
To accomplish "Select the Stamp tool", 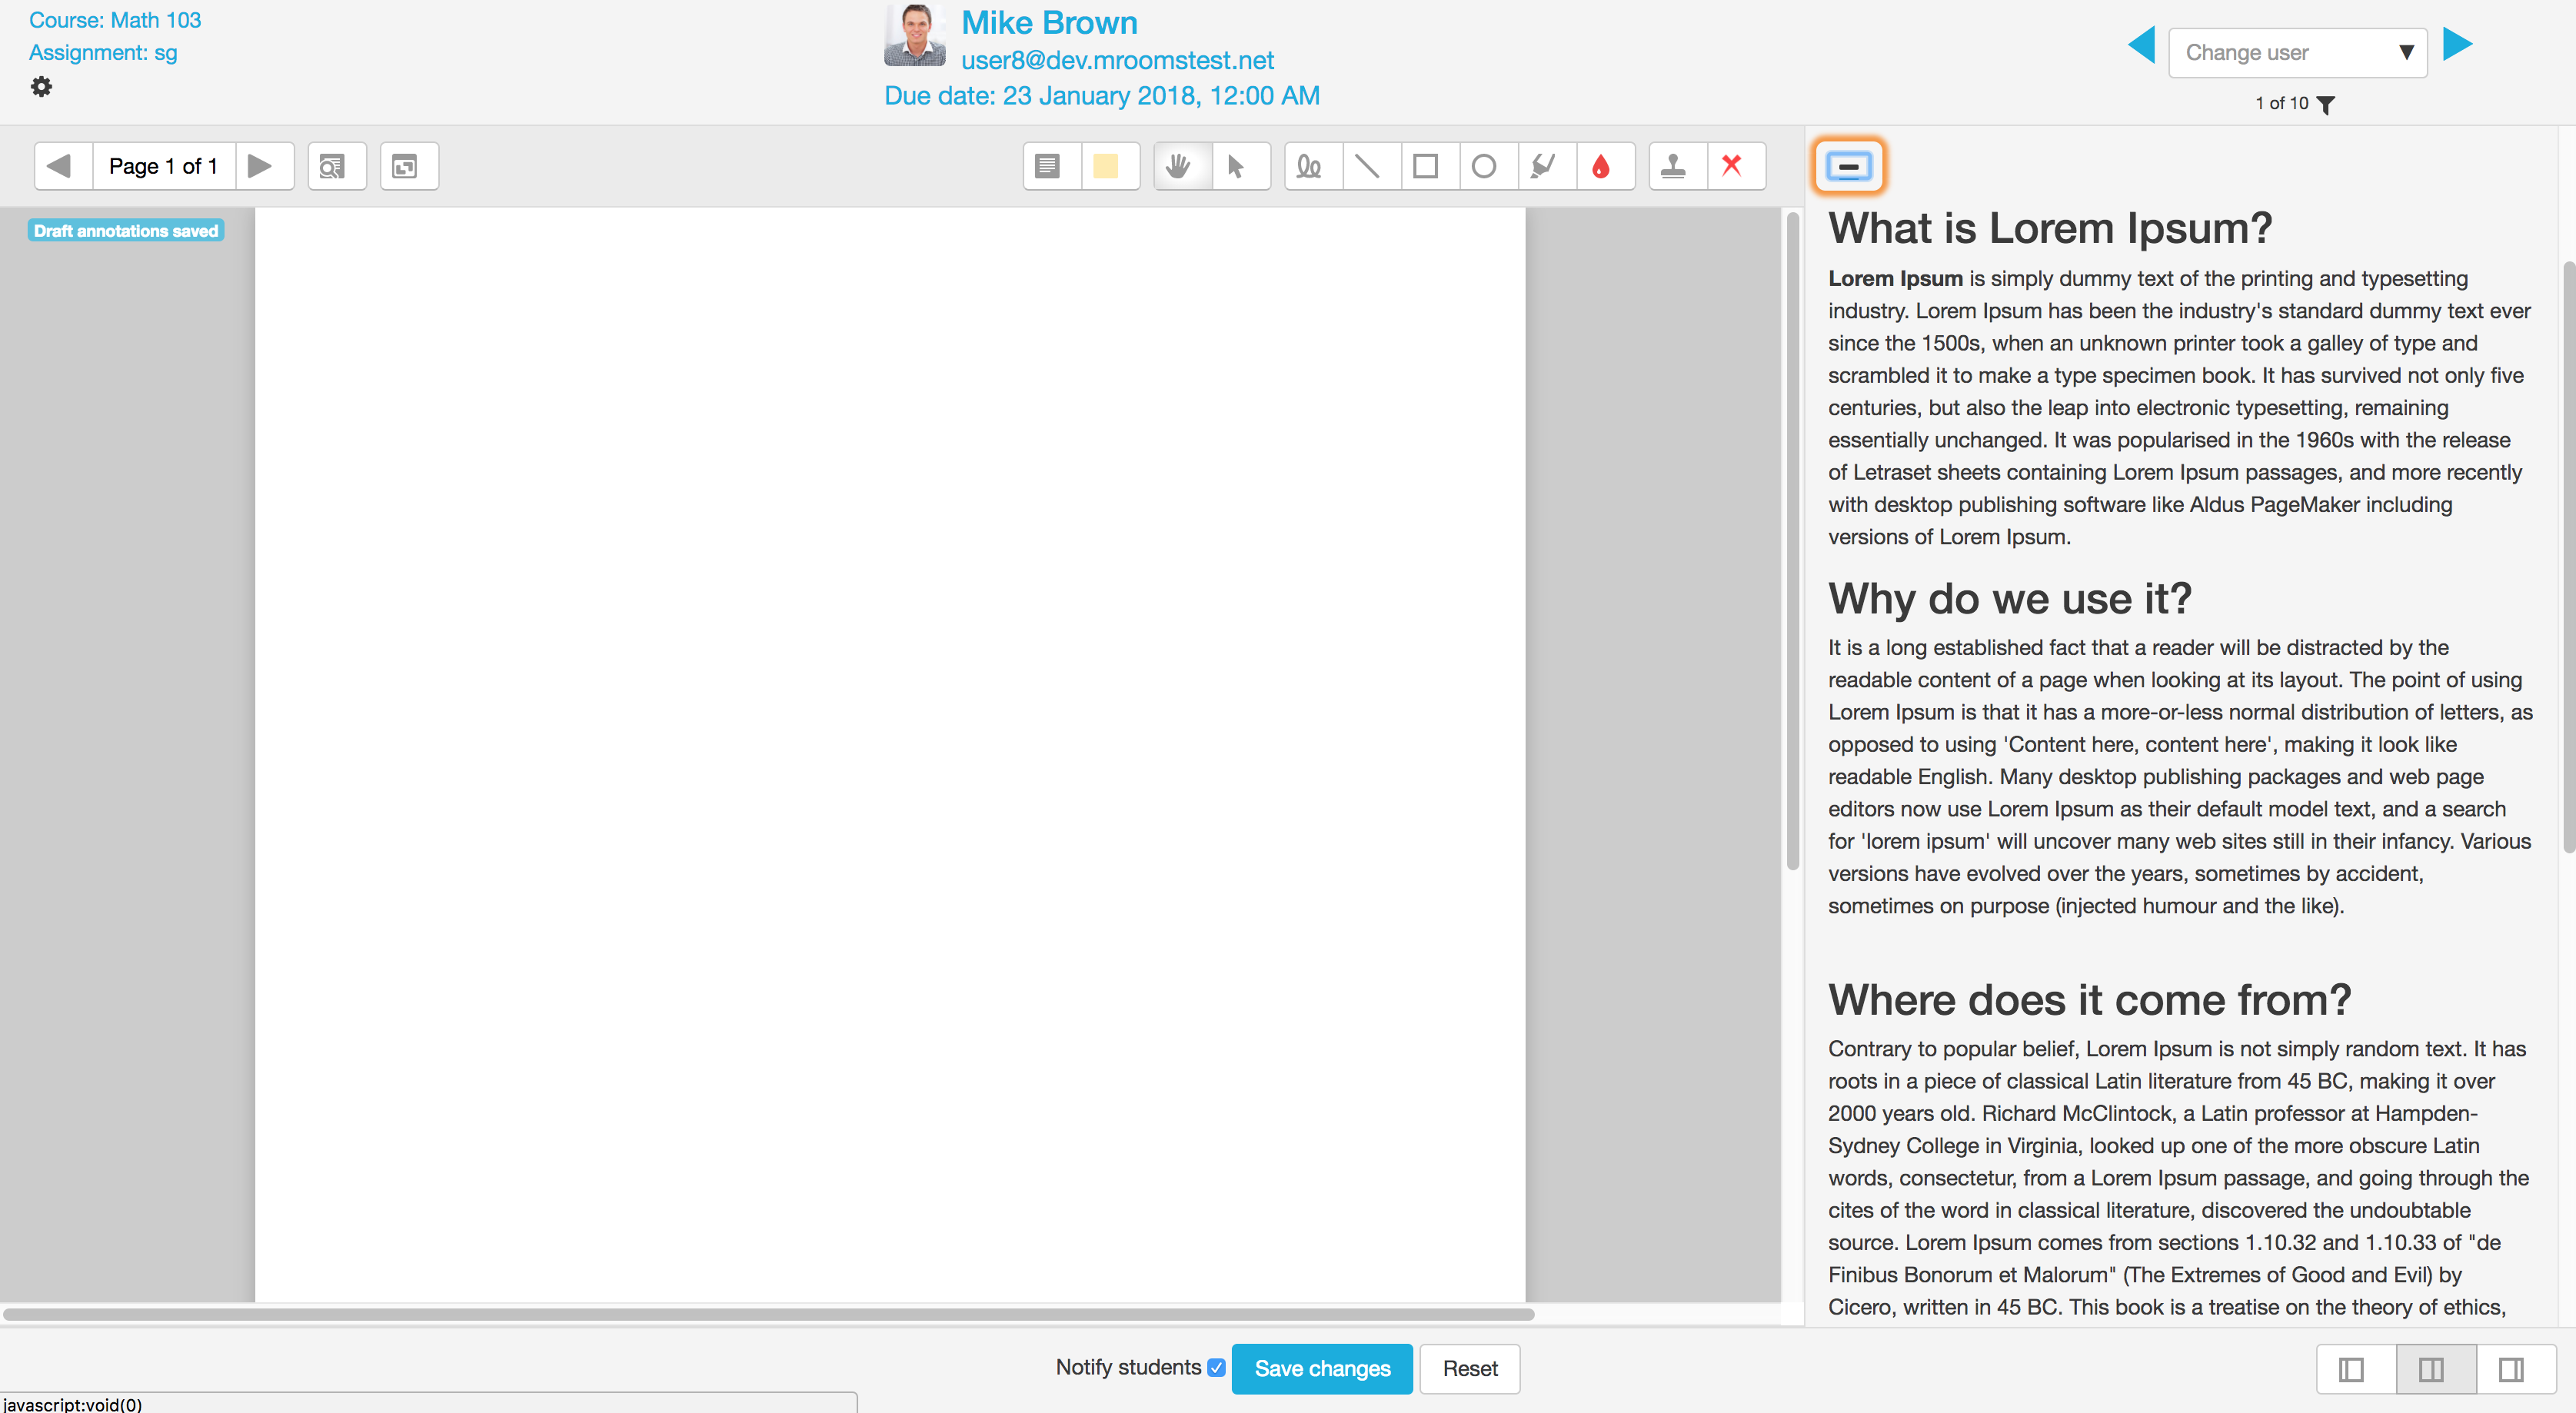I will coord(1676,166).
